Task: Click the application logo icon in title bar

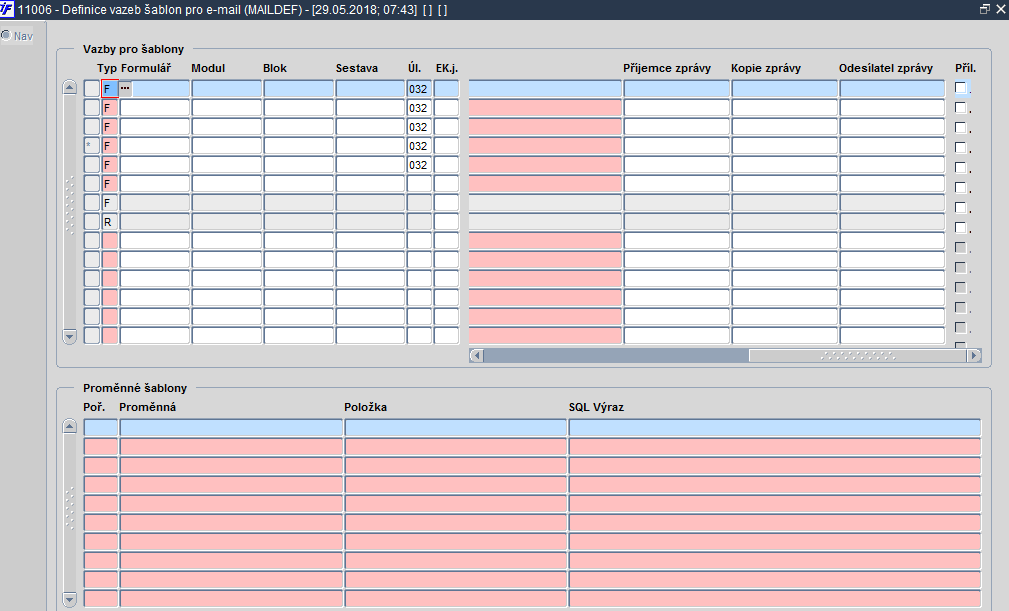Action: click(x=7, y=10)
